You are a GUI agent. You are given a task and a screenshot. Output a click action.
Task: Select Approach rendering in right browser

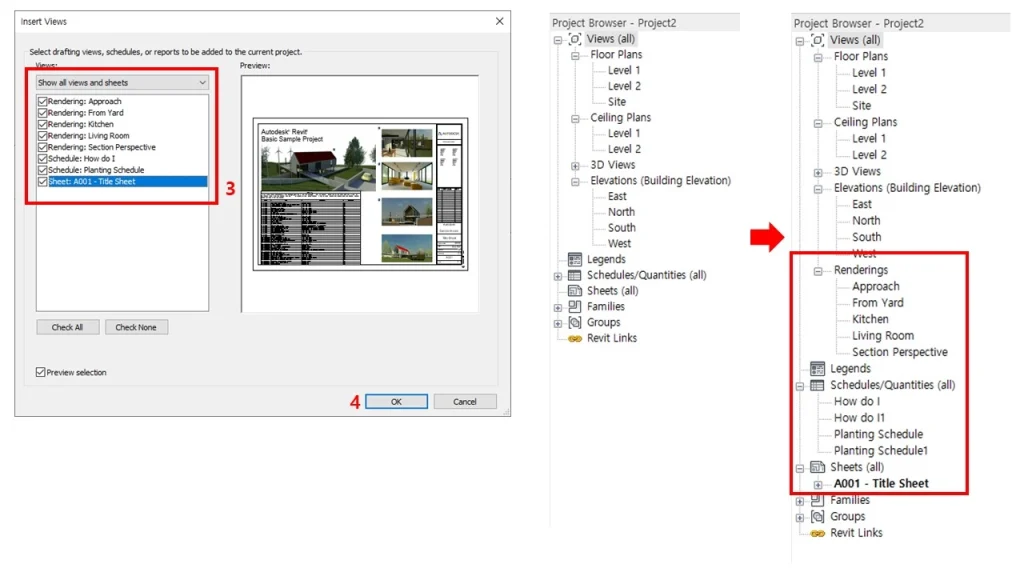point(875,287)
